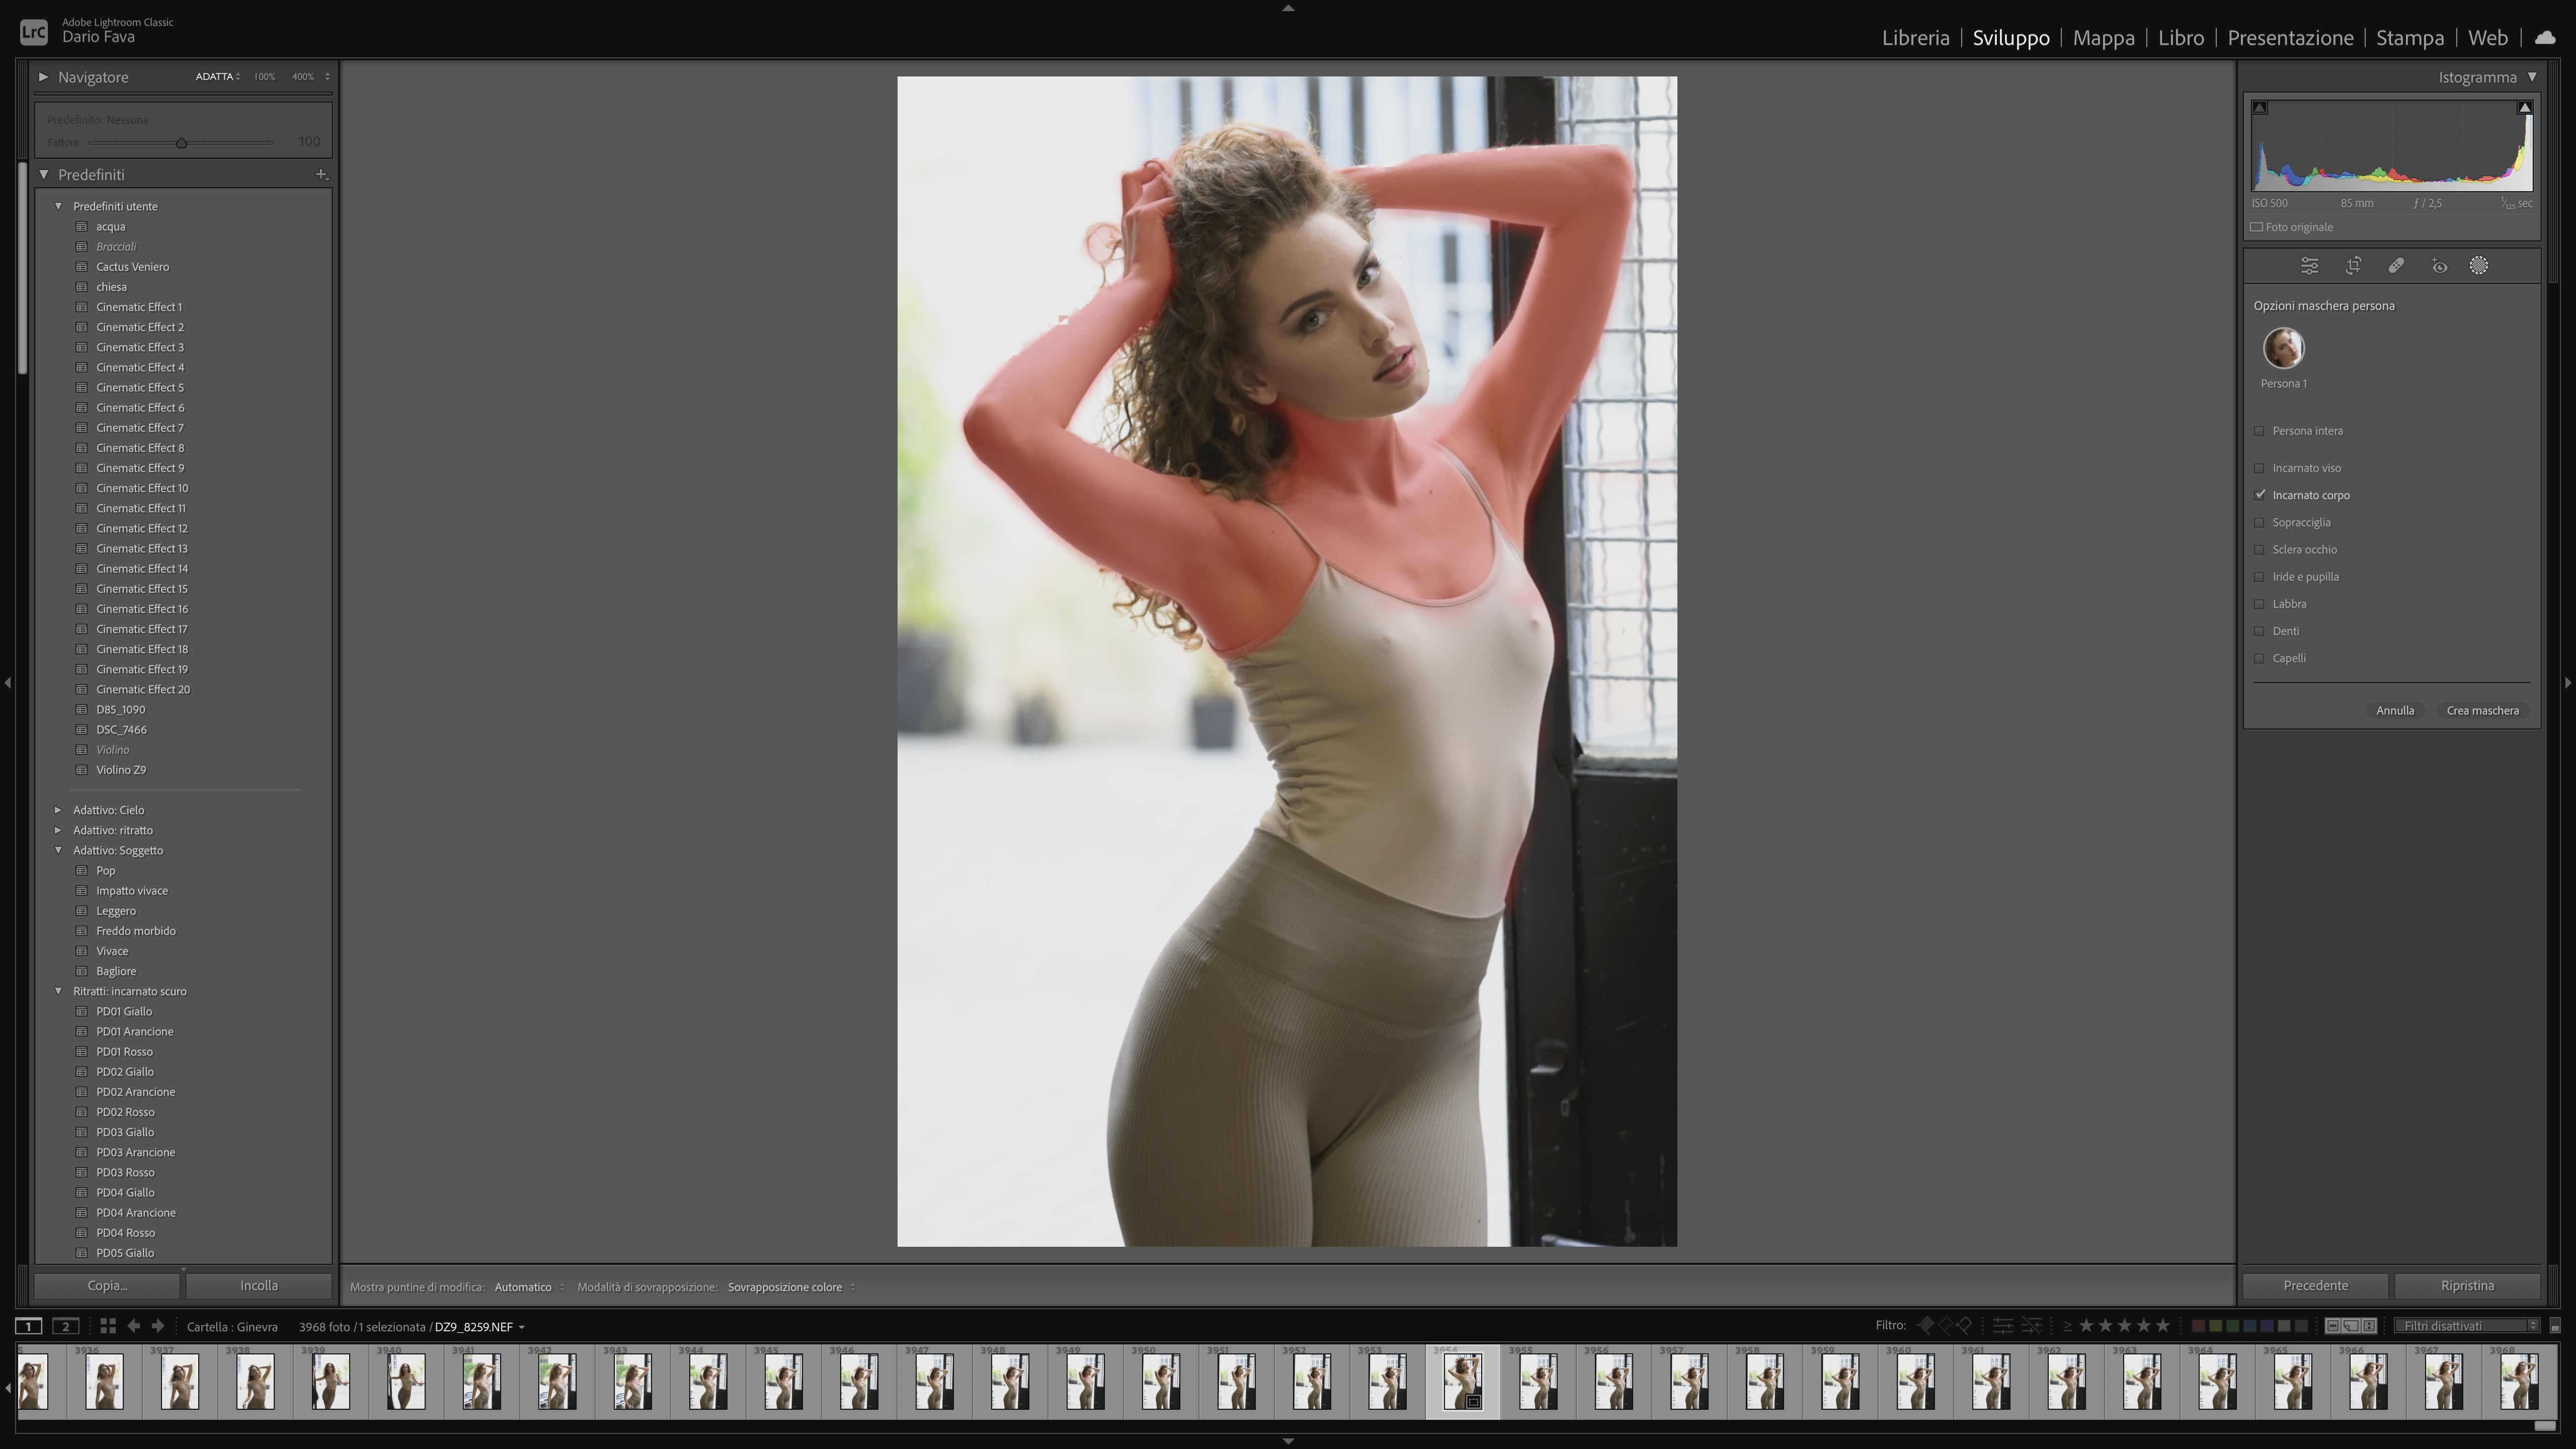Check the Denti checkbox
Screen dimensions: 2576x1449
pos(2259,631)
